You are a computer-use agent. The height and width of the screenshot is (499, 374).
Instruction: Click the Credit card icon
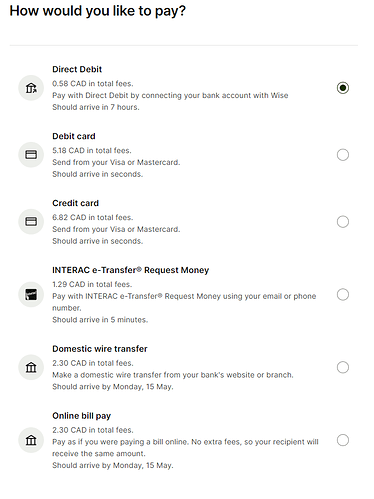[x=31, y=222]
